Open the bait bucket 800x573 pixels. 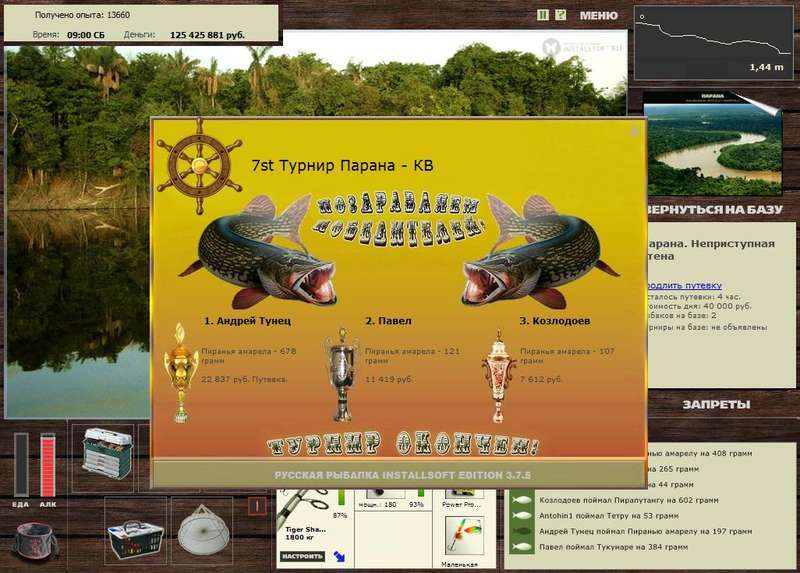coord(34,541)
